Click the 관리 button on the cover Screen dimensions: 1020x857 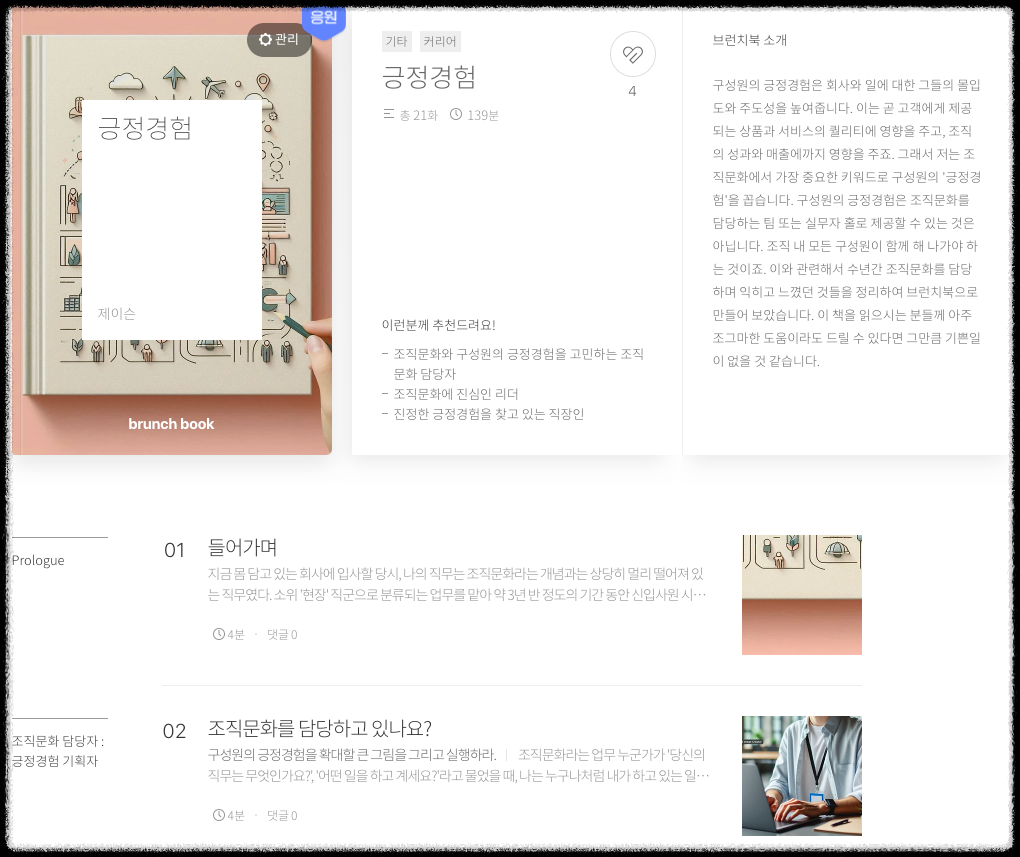[x=278, y=40]
